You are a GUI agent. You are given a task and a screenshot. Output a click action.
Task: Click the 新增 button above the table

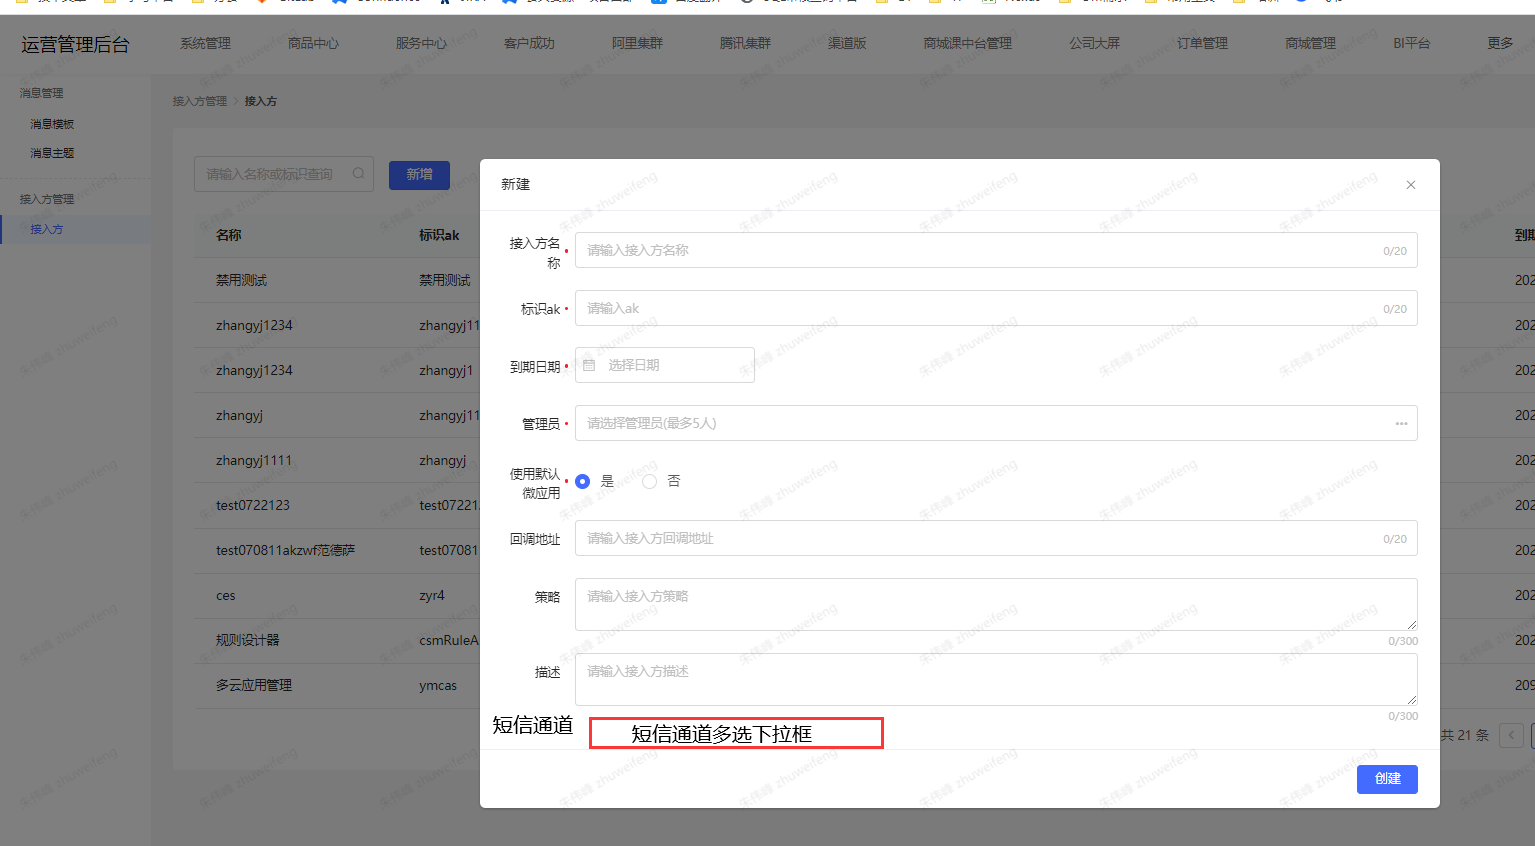coord(419,175)
